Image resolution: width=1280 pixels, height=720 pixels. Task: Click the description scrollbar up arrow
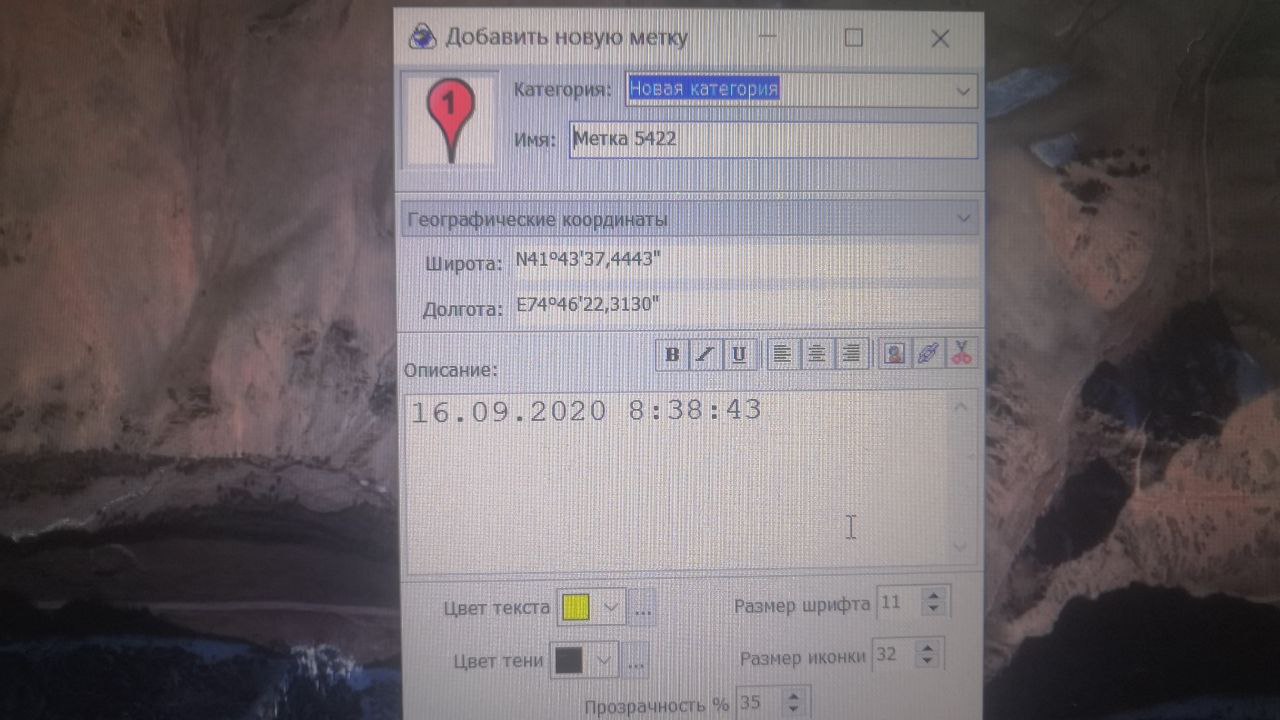pyautogui.click(x=961, y=406)
